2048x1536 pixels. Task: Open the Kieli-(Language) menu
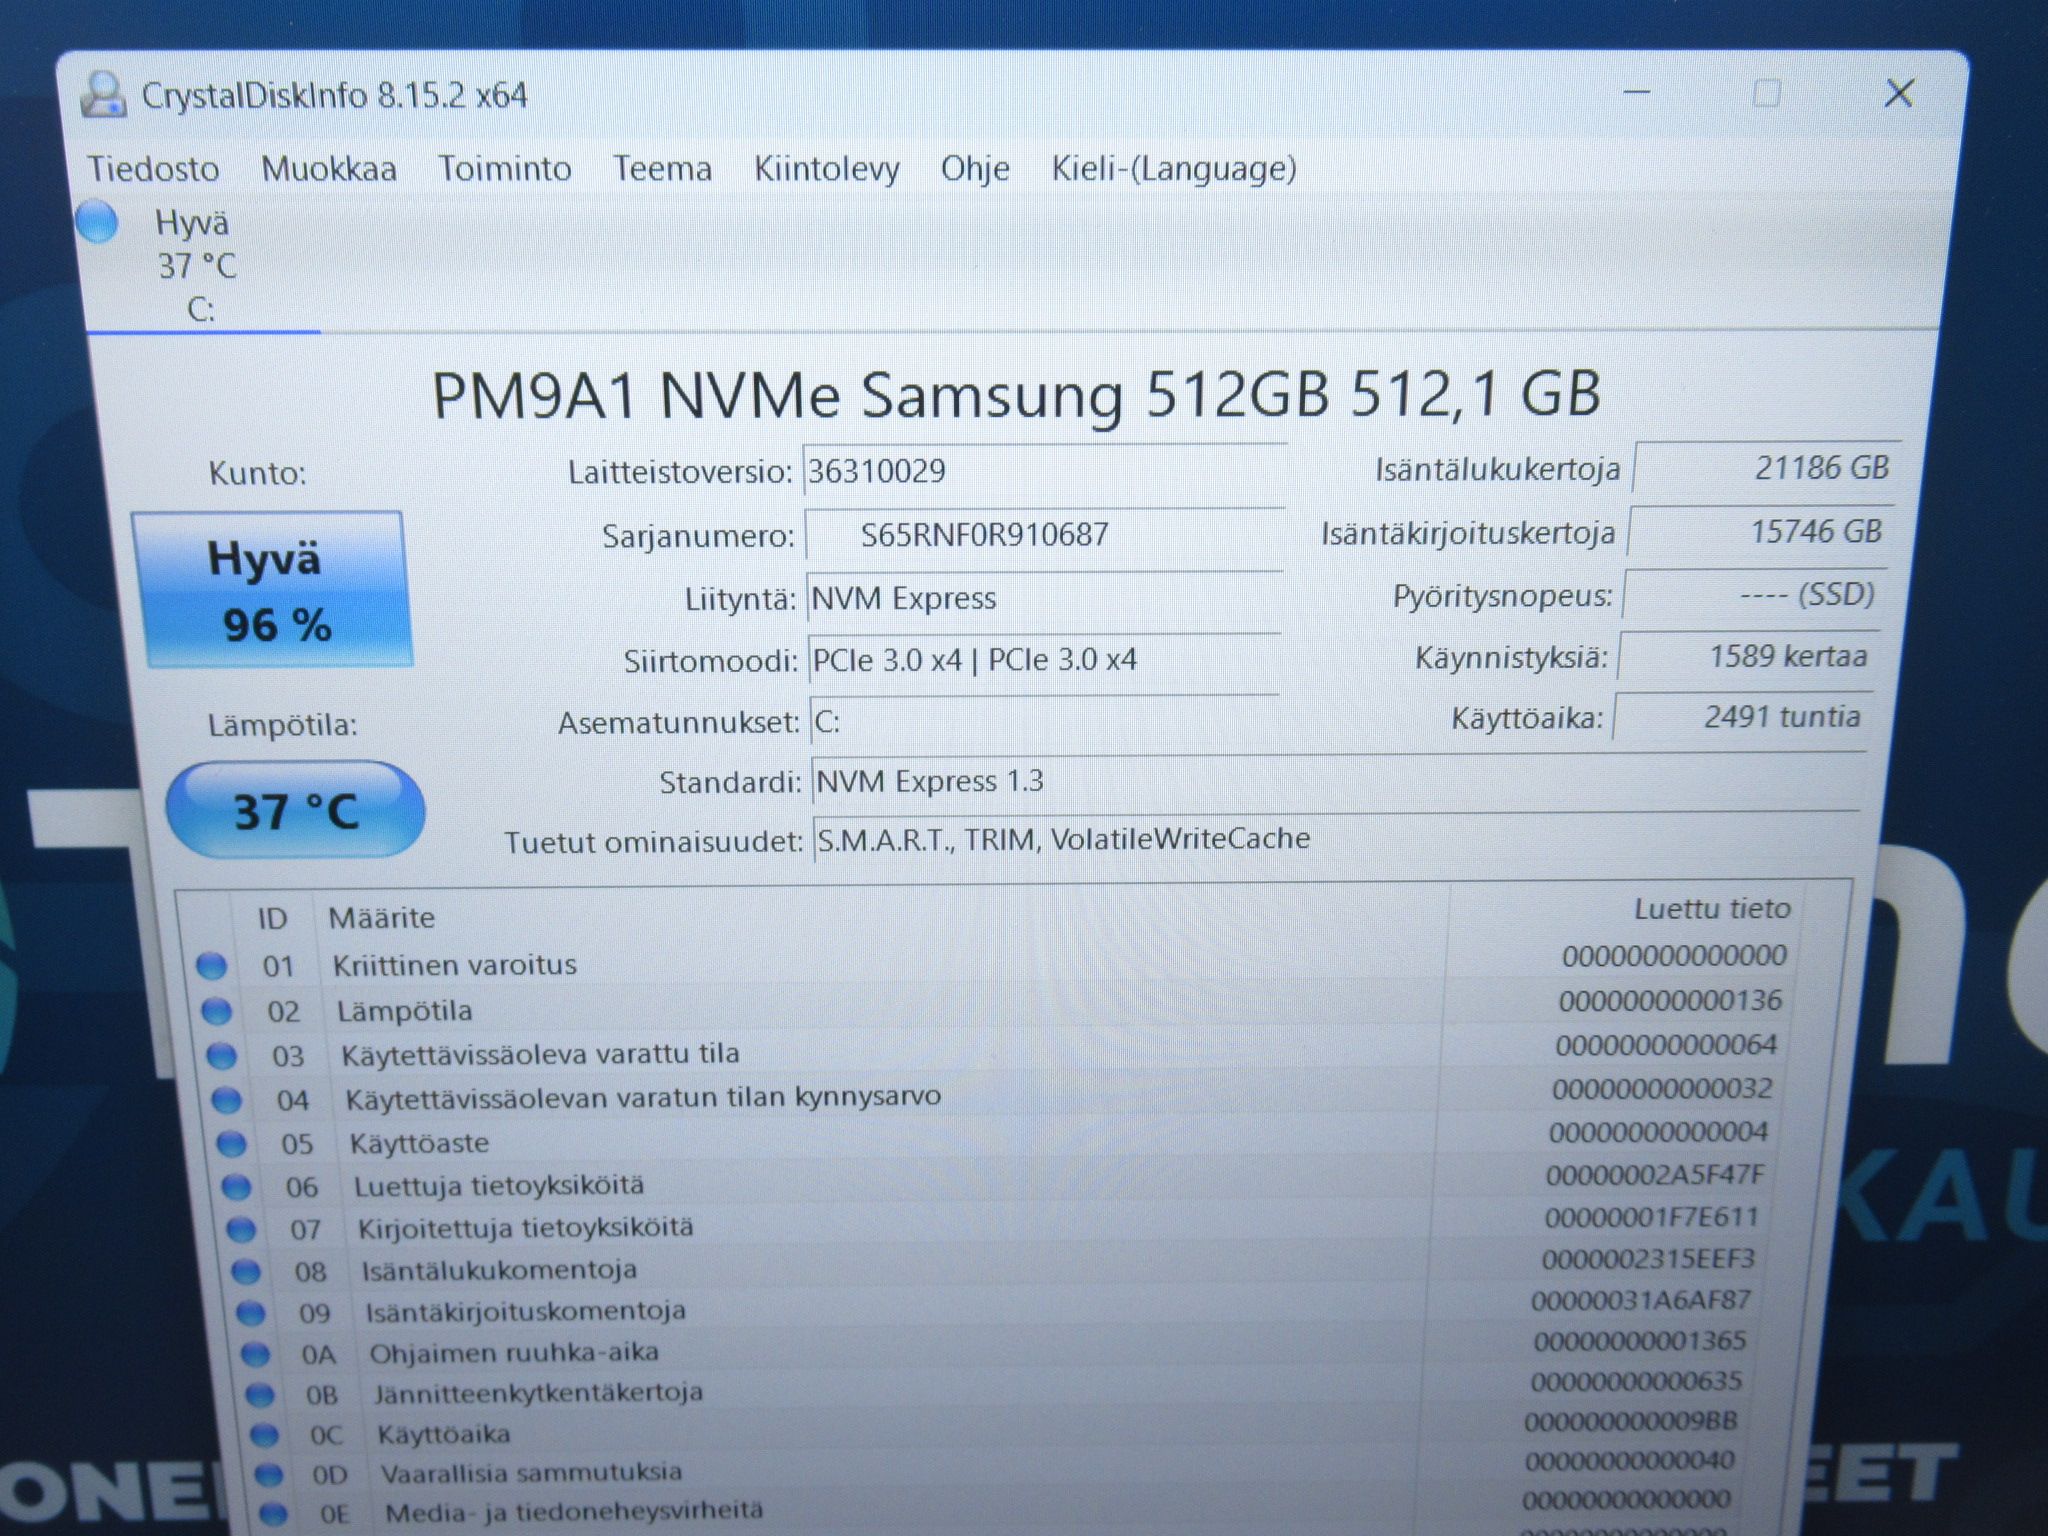[1174, 168]
